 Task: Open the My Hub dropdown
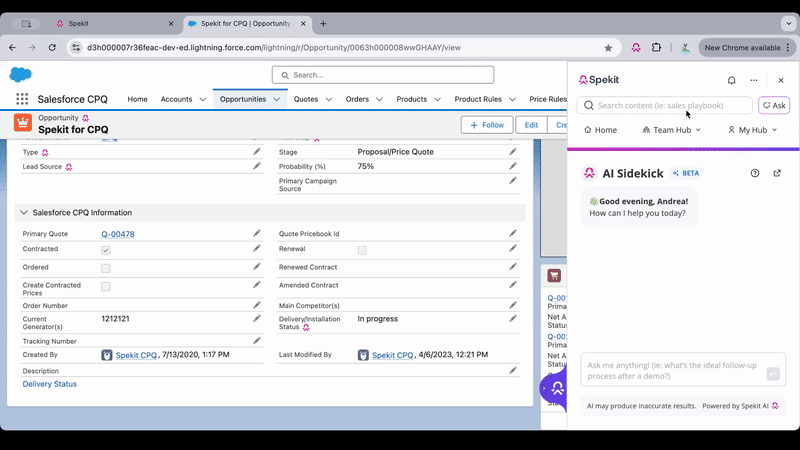pyautogui.click(x=752, y=130)
